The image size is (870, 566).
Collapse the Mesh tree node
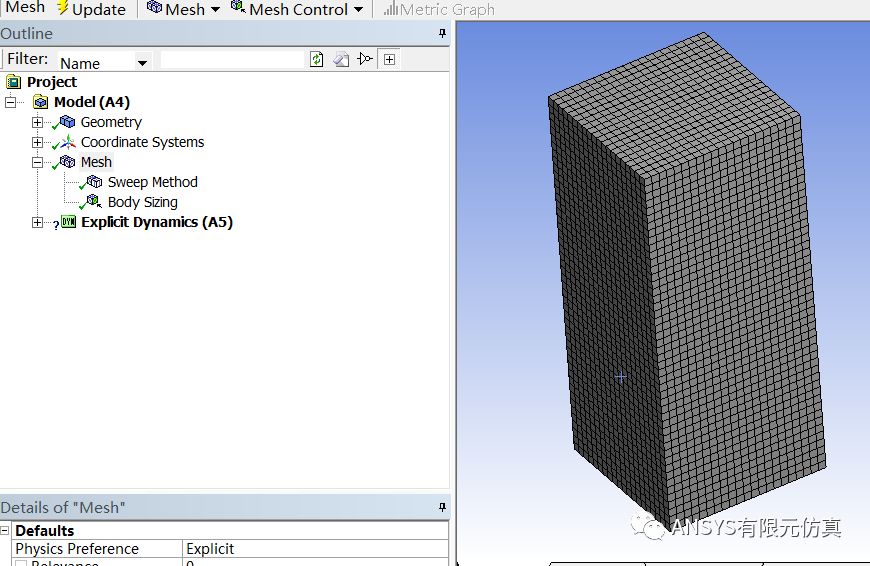coord(37,162)
